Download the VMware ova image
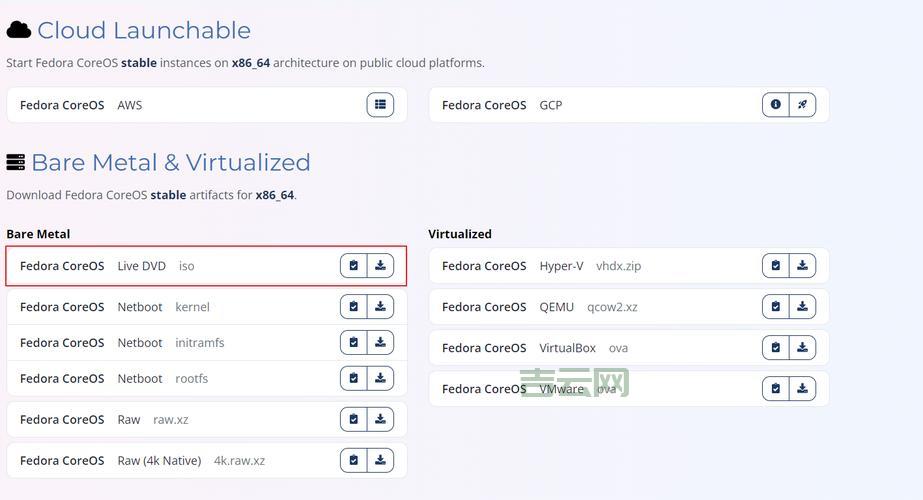Image resolution: width=923 pixels, height=500 pixels. 802,389
